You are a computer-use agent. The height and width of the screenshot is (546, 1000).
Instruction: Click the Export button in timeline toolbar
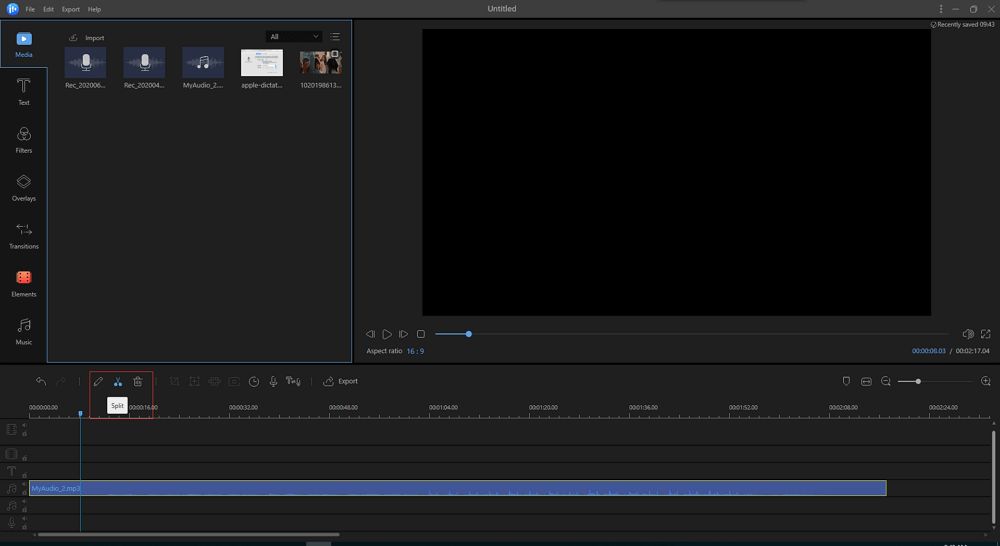pyautogui.click(x=341, y=381)
